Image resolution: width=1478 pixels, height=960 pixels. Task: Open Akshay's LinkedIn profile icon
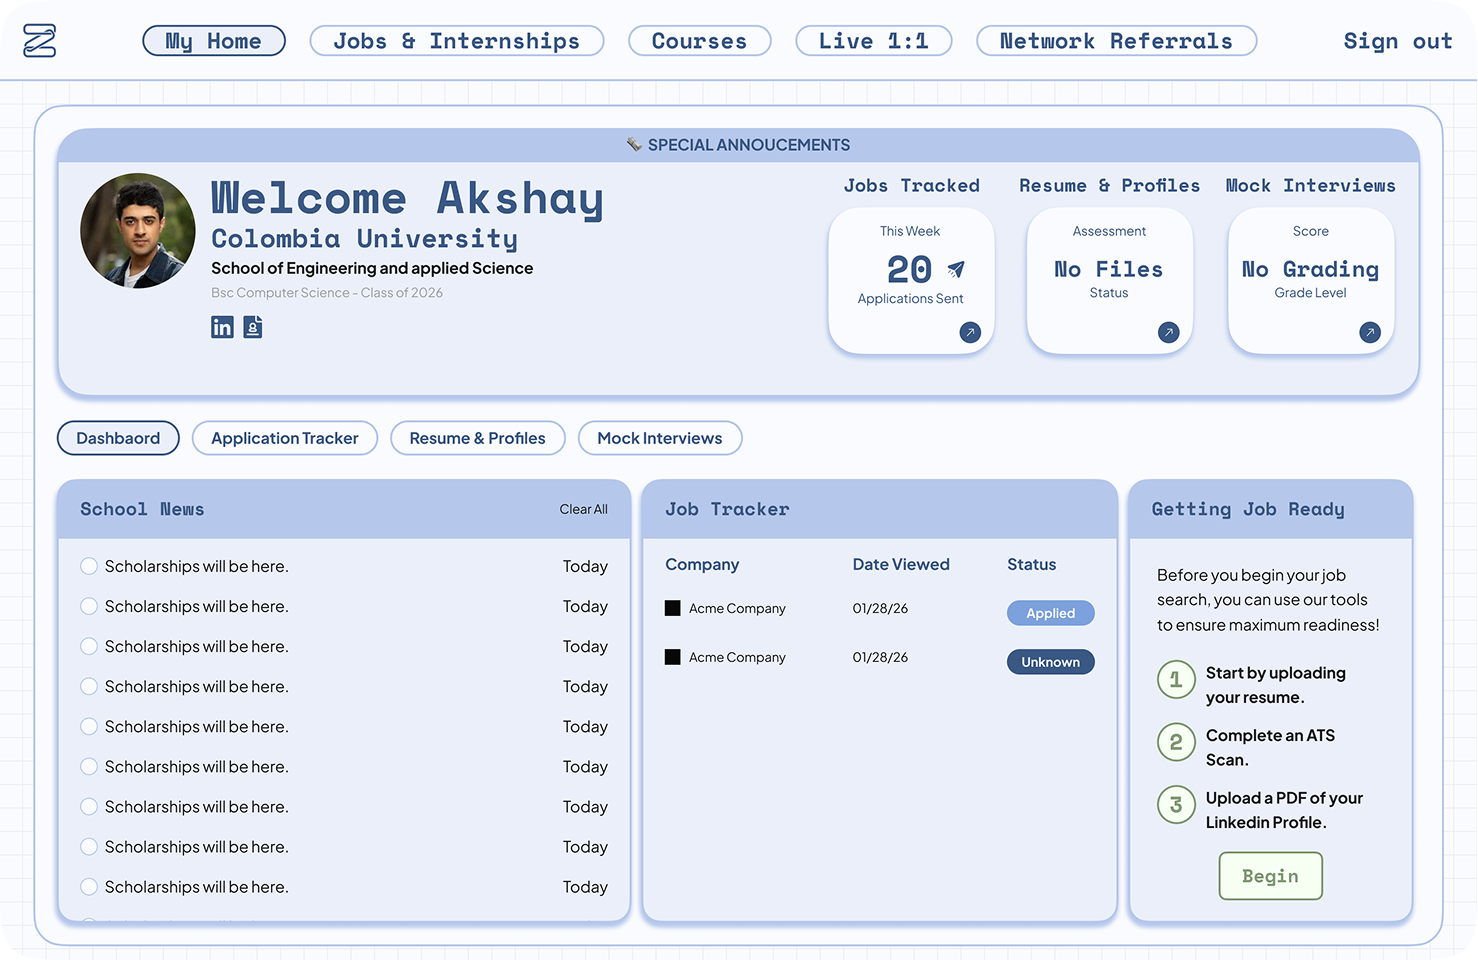tap(222, 327)
